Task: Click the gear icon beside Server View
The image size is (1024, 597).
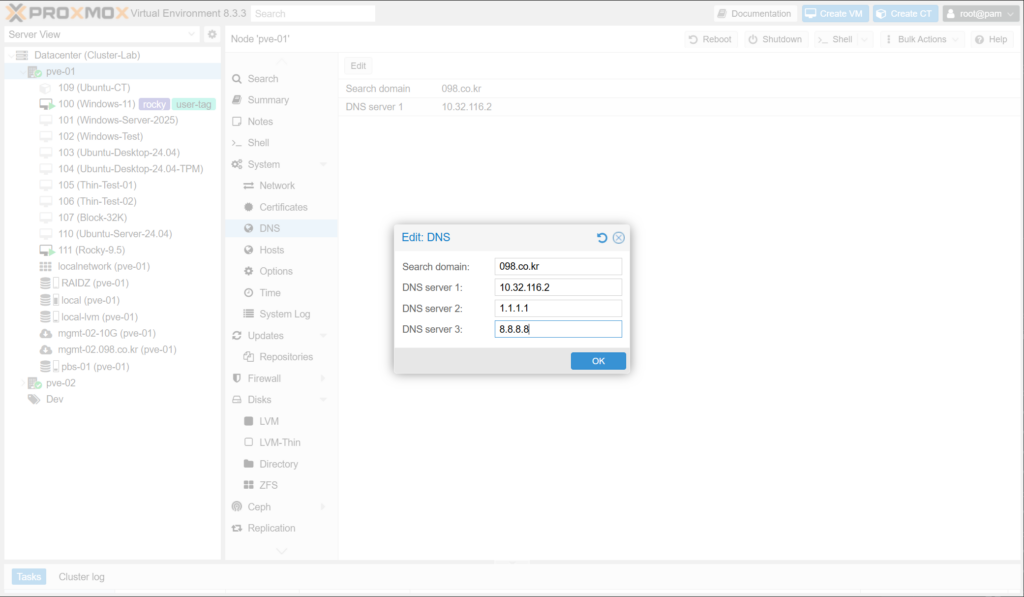Action: click(212, 35)
